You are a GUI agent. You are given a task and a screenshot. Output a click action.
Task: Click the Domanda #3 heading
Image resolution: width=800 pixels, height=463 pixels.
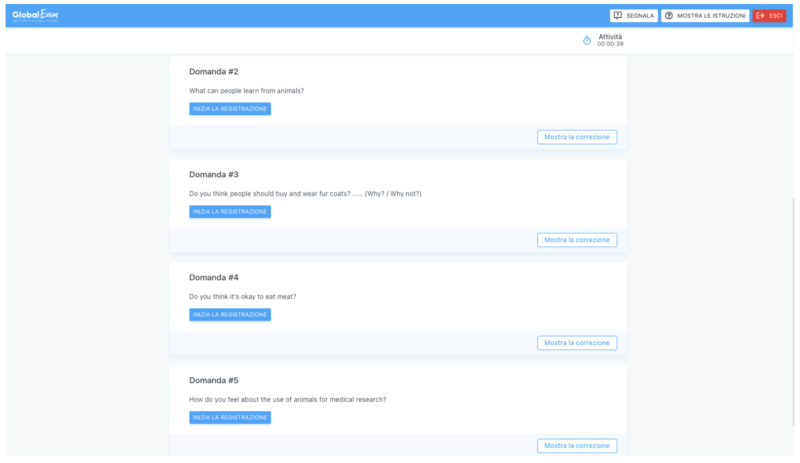click(x=213, y=175)
